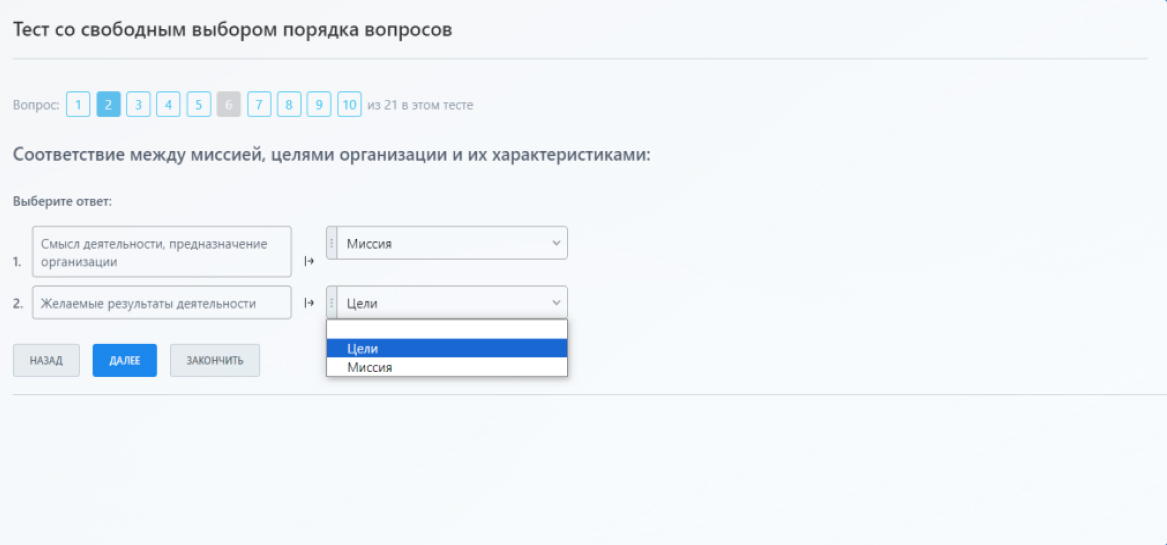The width and height of the screenshot is (1167, 545).
Task: Navigate to question 7
Action: (259, 104)
